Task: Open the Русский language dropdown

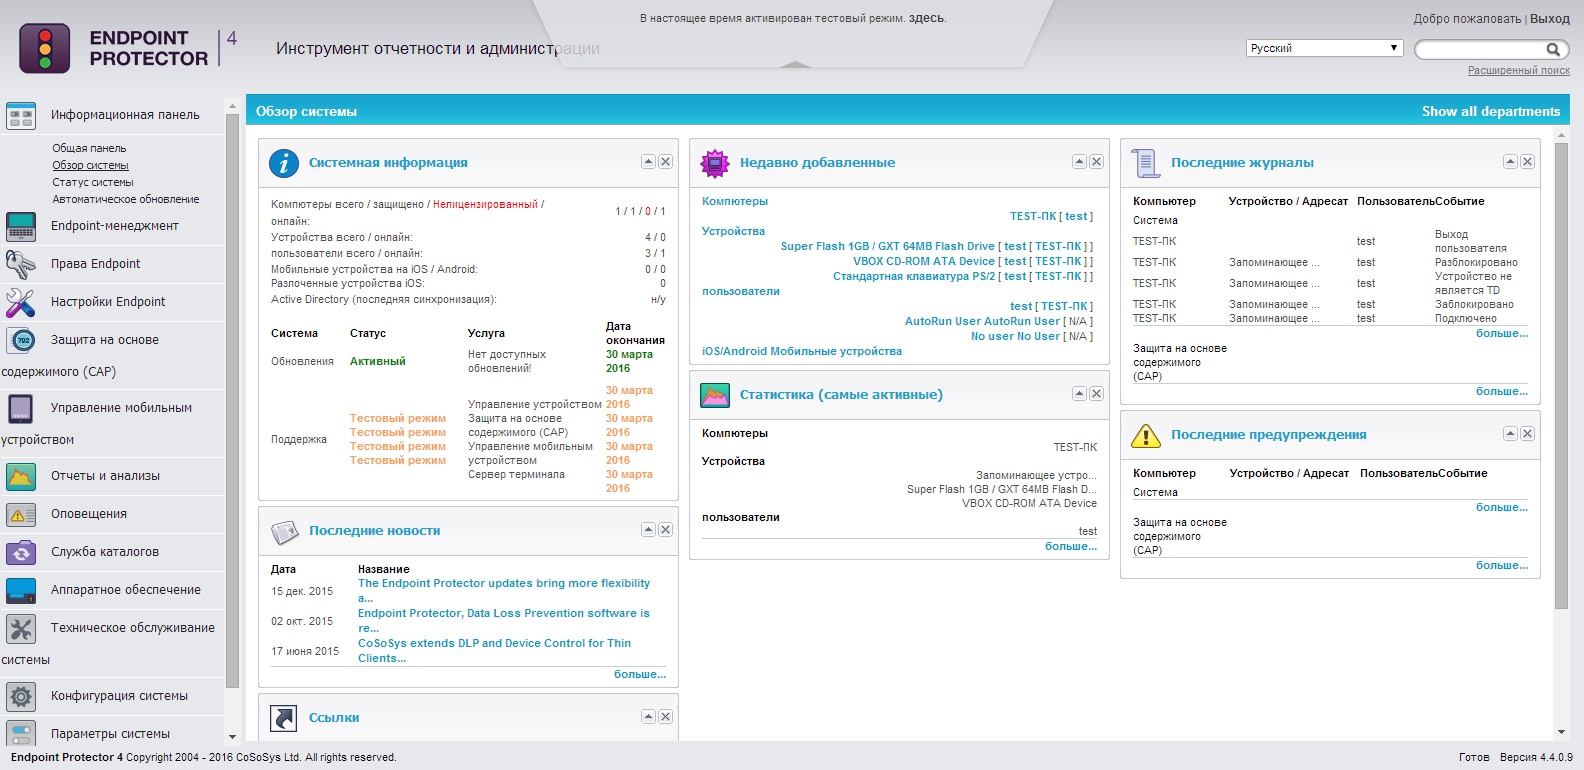Action: [x=1325, y=48]
